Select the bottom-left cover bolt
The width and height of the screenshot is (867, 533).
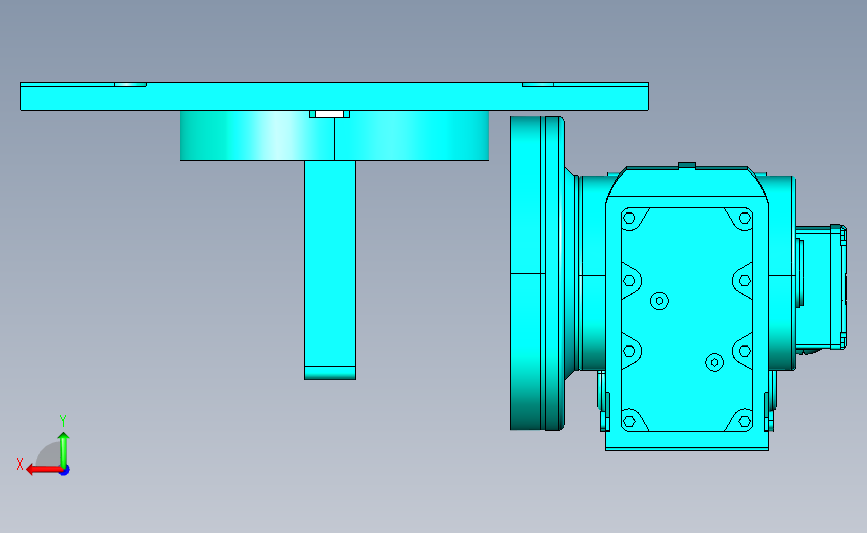(x=629, y=422)
